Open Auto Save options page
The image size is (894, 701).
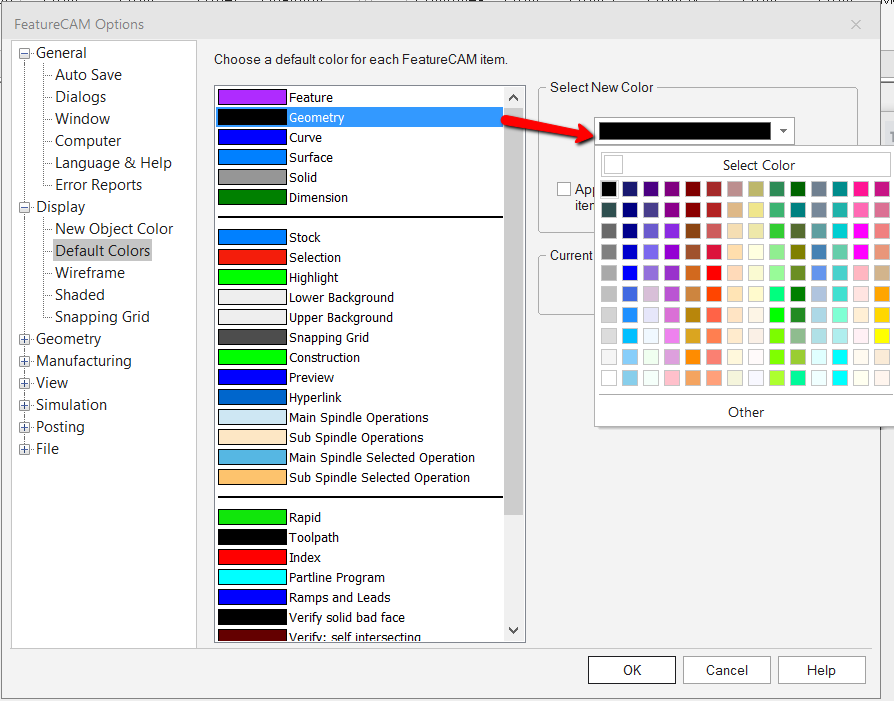[x=88, y=75]
